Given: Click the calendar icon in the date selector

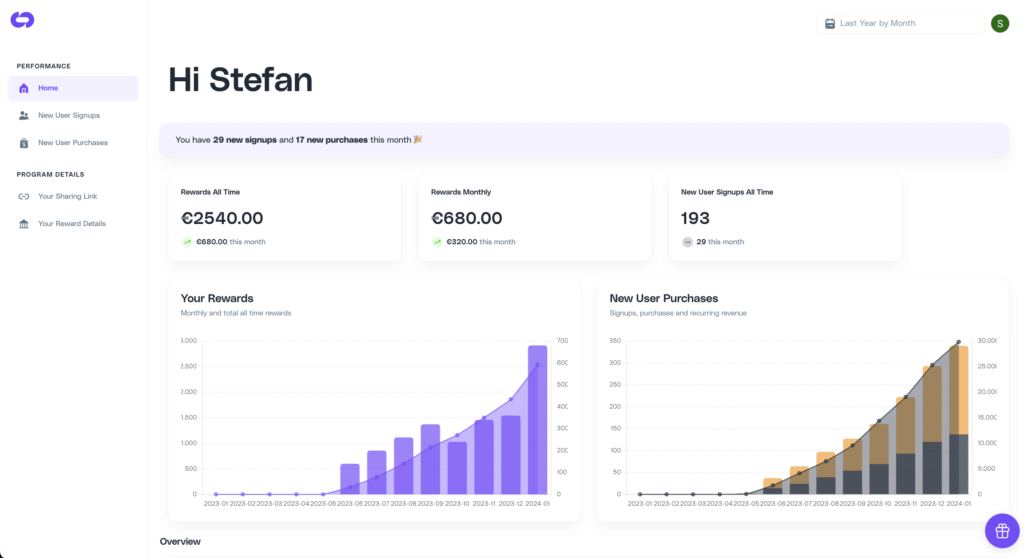Looking at the screenshot, I should pyautogui.click(x=830, y=23).
